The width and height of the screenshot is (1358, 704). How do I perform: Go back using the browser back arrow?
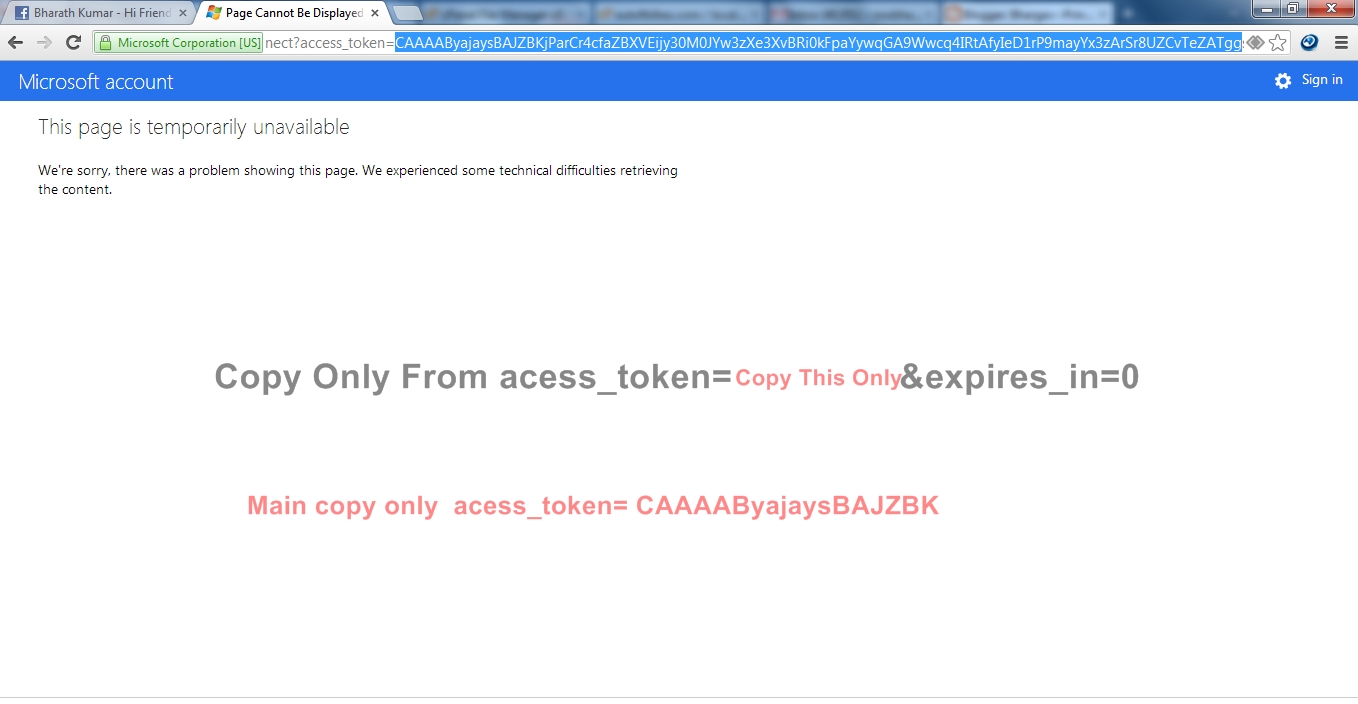click(15, 43)
